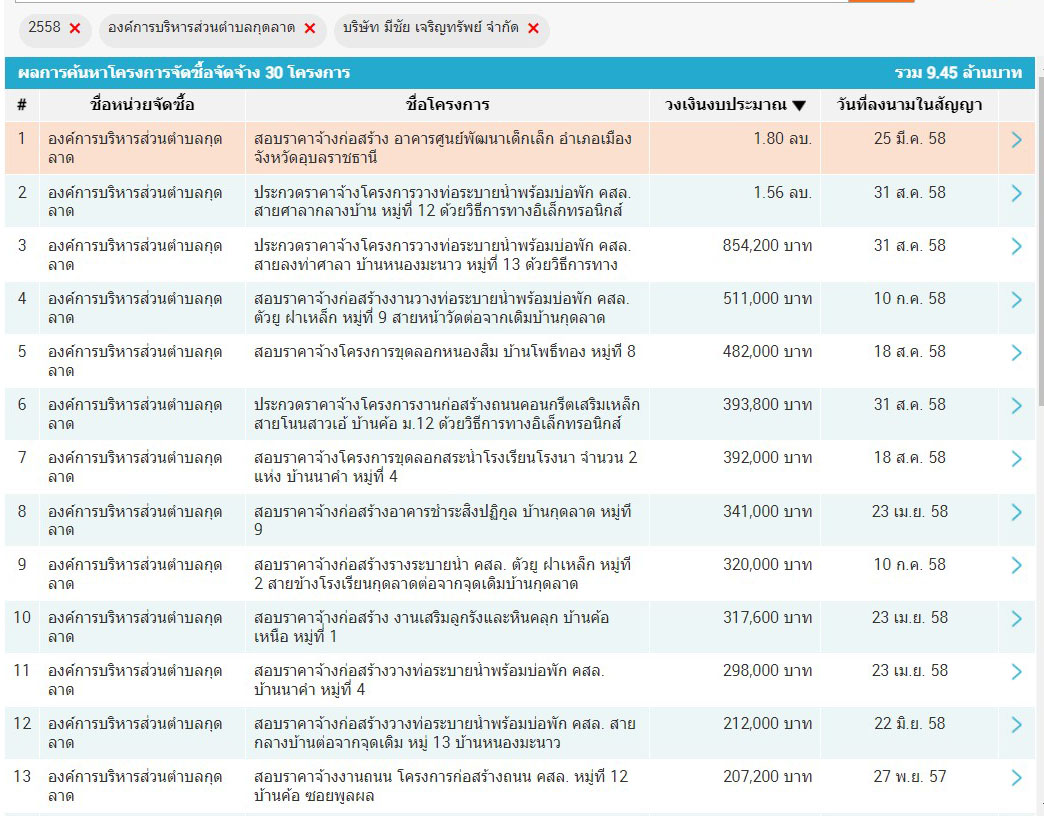
Task: Remove the บริษัท มีชัย เจริญทรัพย์ จำกัด filter
Action: click(x=533, y=28)
